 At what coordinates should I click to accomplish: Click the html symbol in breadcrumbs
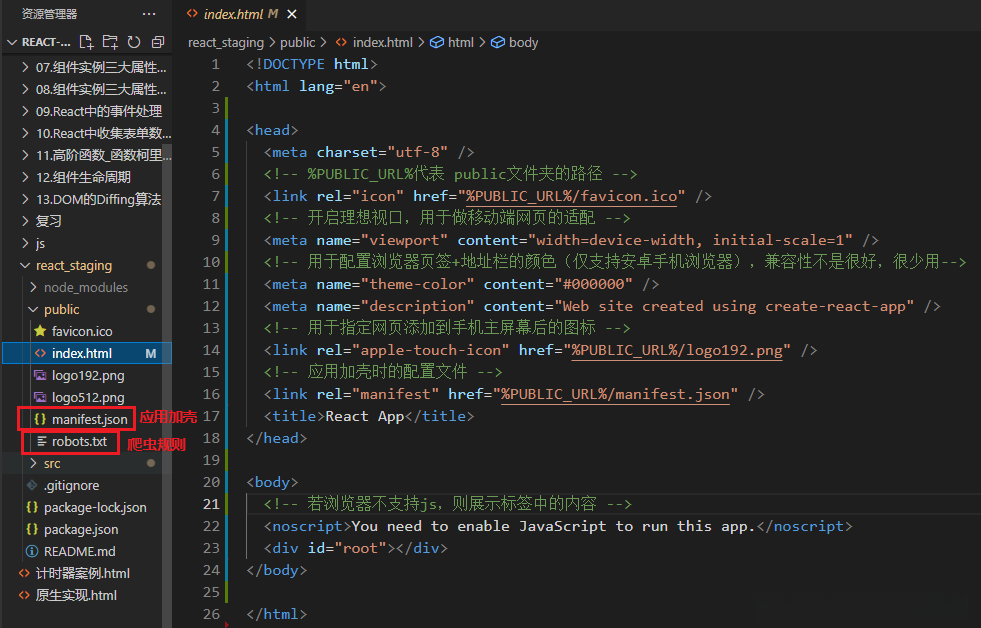[460, 43]
